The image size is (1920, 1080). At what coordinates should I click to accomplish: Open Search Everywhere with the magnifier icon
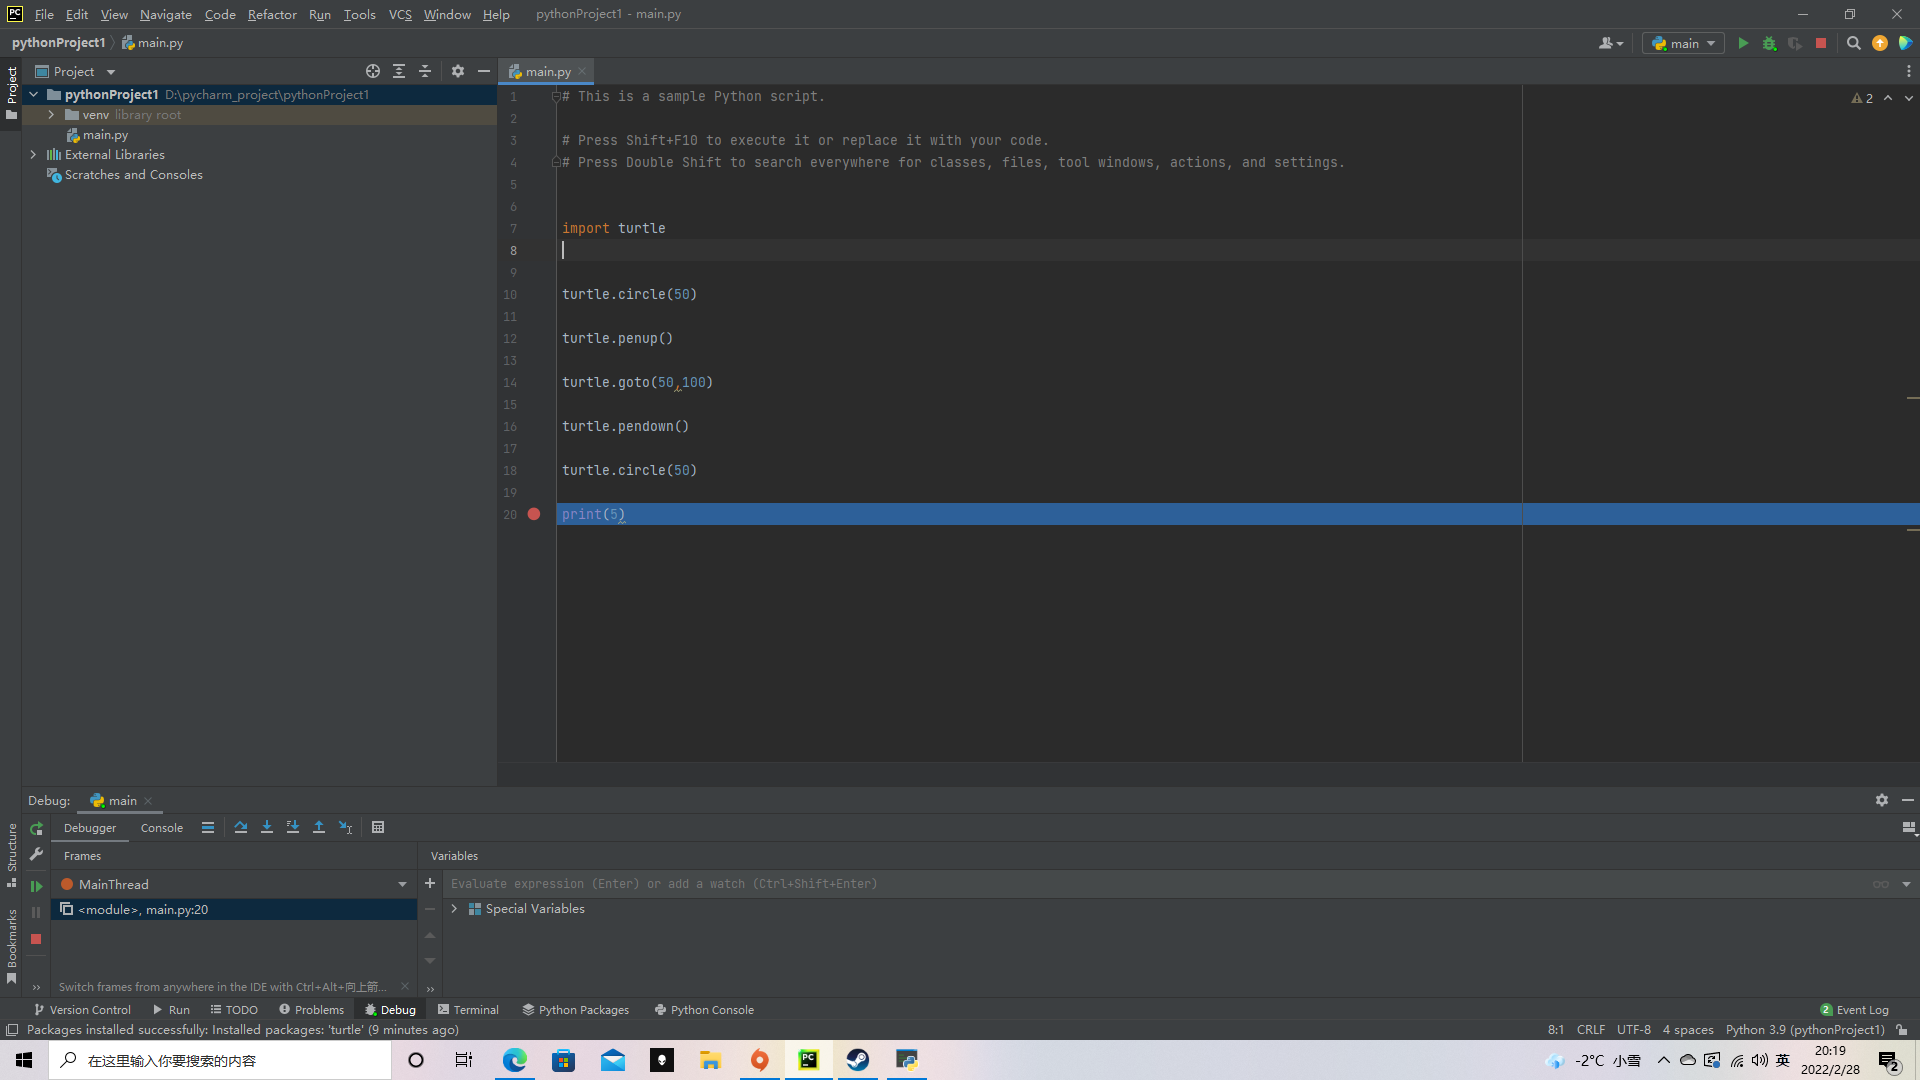(1854, 43)
